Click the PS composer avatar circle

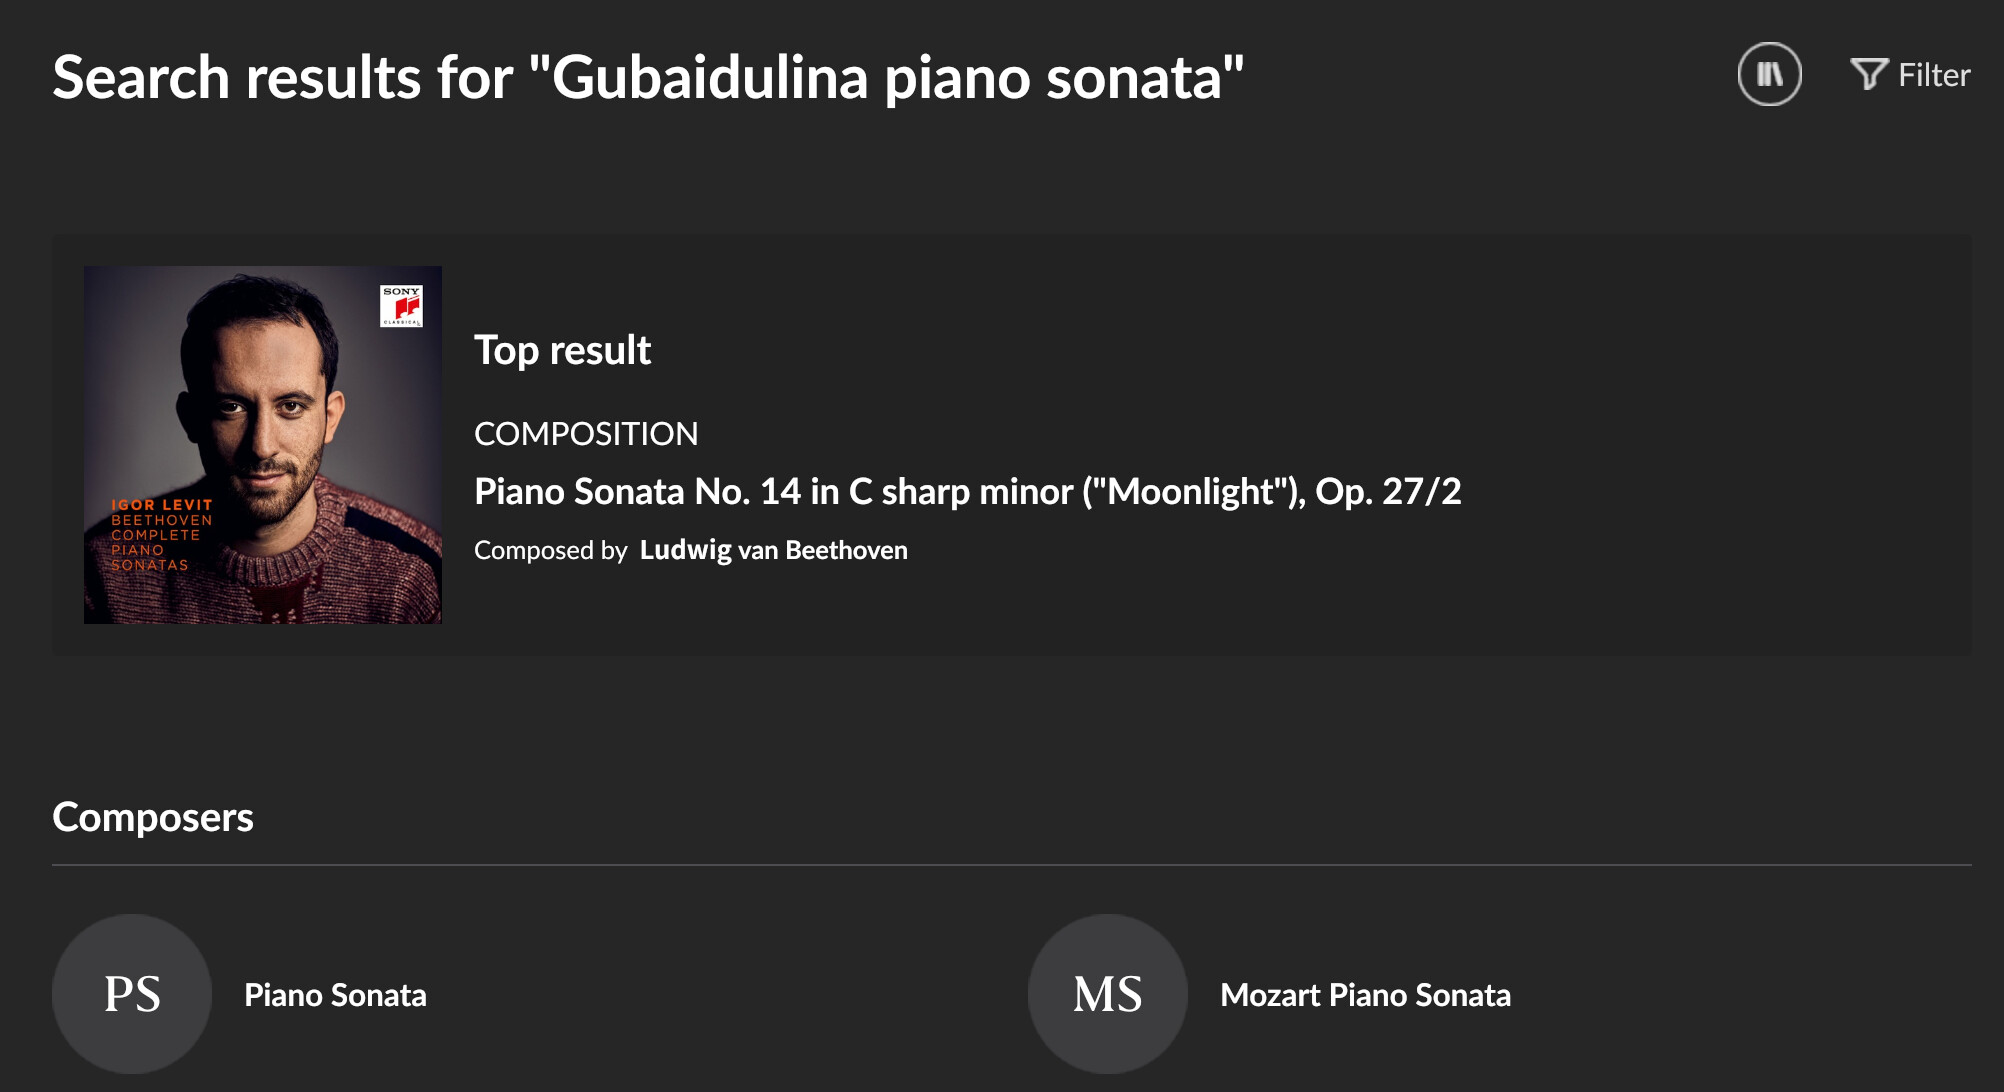coord(132,993)
